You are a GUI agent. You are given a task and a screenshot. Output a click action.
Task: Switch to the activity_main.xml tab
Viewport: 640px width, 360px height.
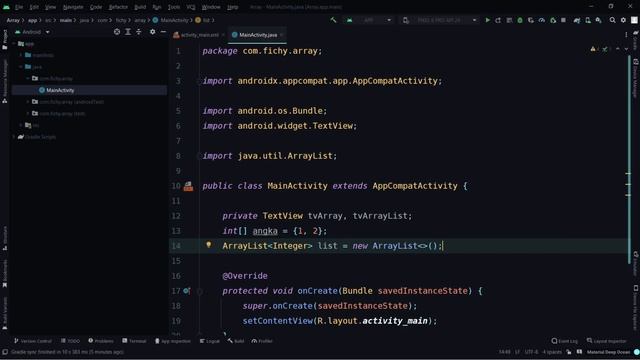coord(199,35)
